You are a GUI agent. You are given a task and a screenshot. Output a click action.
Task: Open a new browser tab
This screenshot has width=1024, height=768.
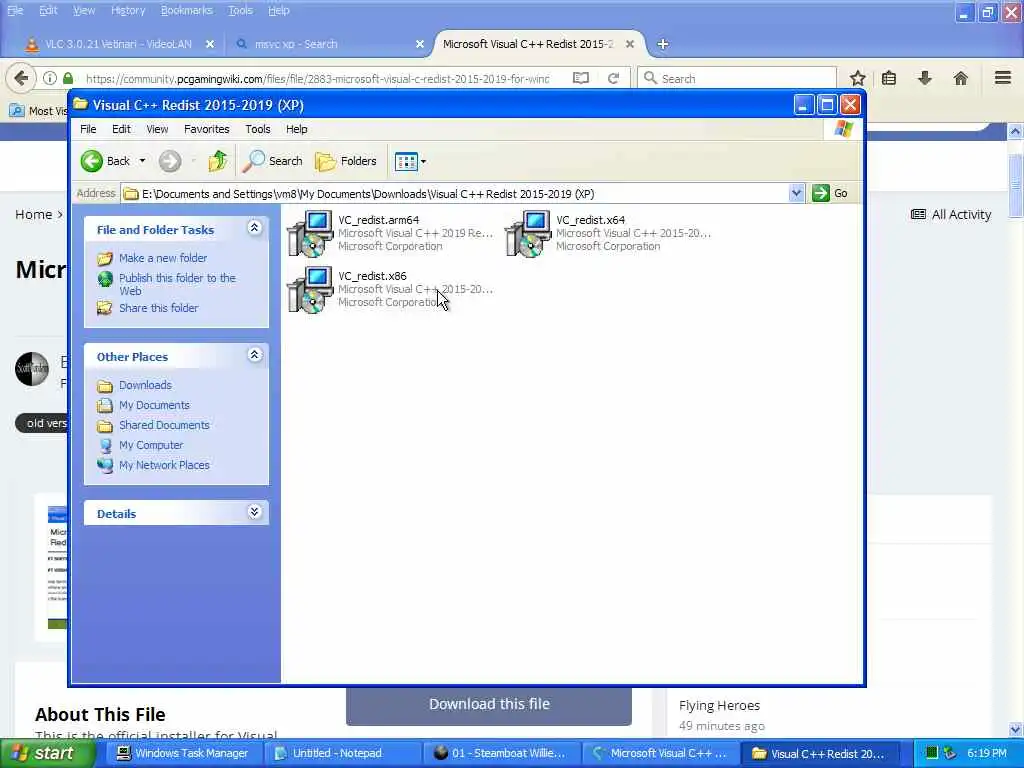pyautogui.click(x=663, y=44)
